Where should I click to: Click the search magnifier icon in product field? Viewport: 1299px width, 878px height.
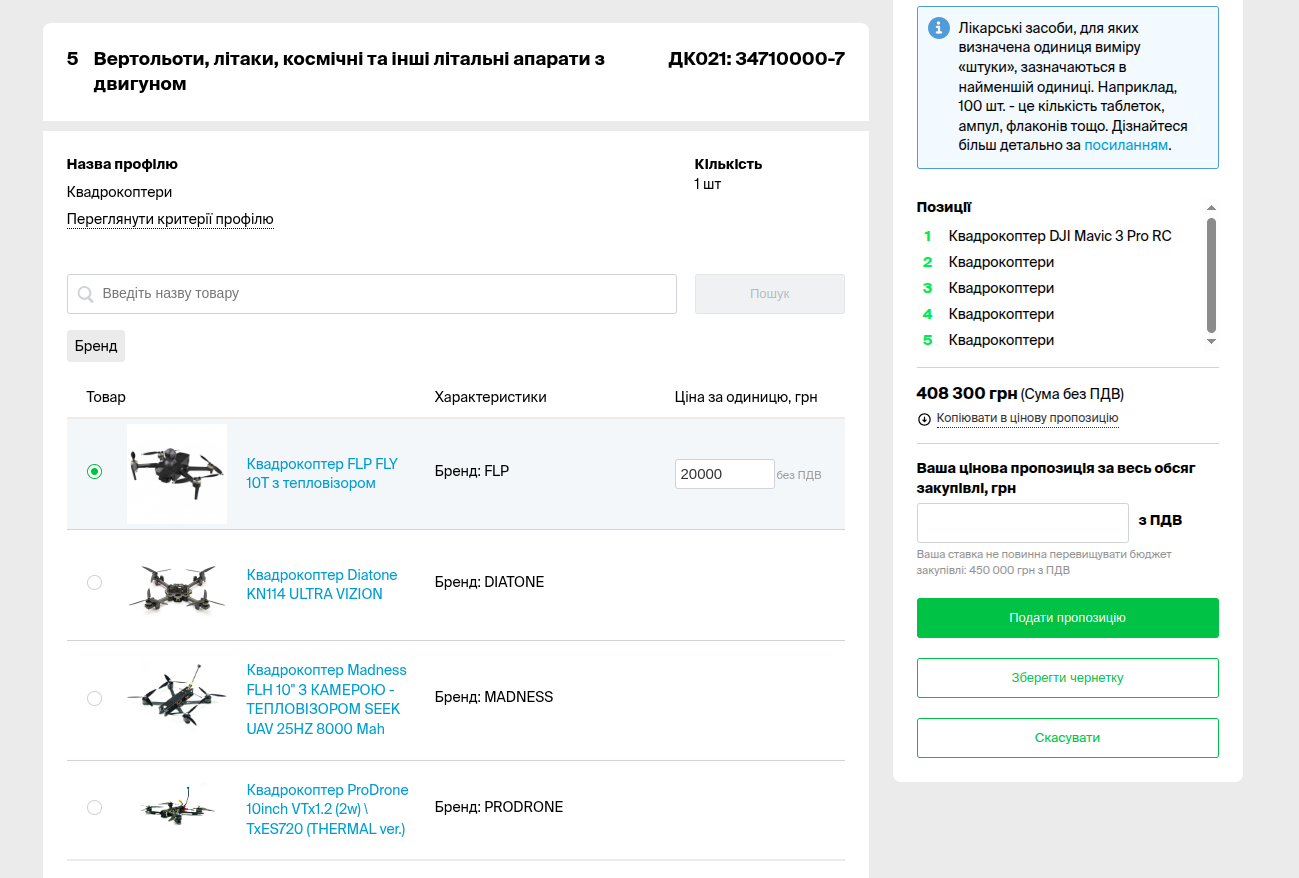pyautogui.click(x=86, y=294)
